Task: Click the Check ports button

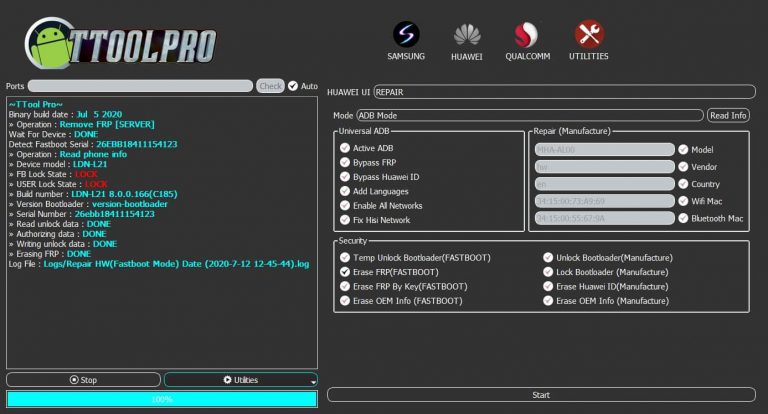Action: pos(270,86)
